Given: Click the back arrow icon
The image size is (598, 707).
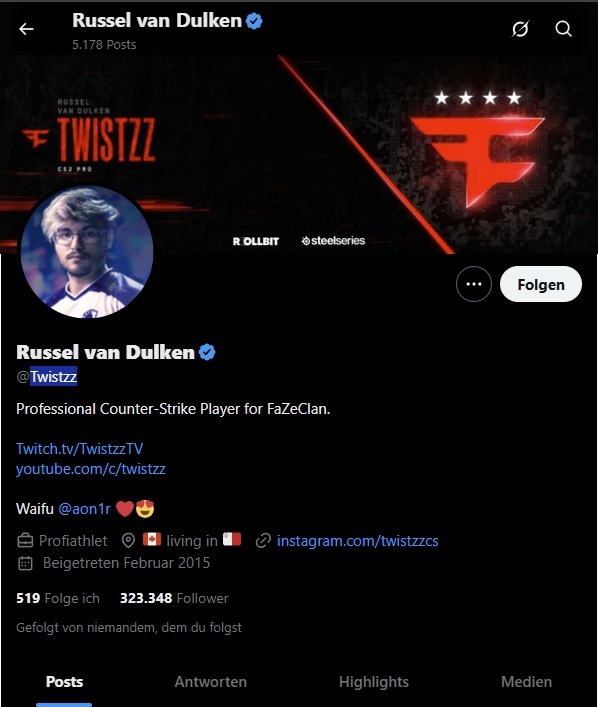Looking at the screenshot, I should click(26, 29).
